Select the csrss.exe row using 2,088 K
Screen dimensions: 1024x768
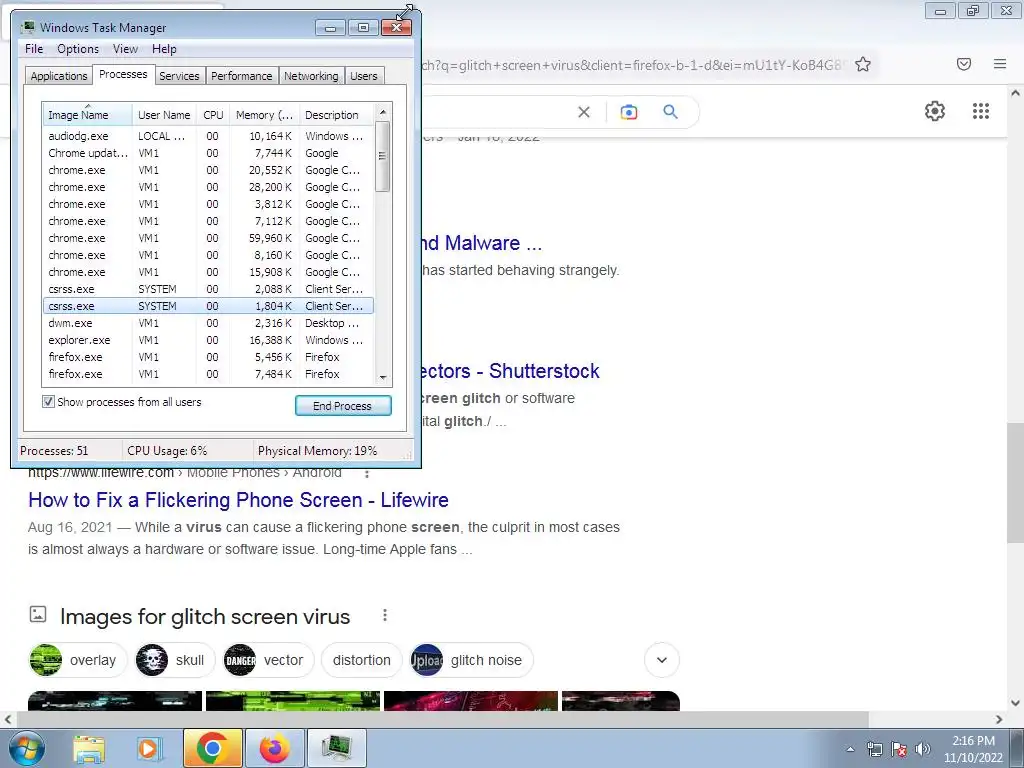click(x=208, y=289)
